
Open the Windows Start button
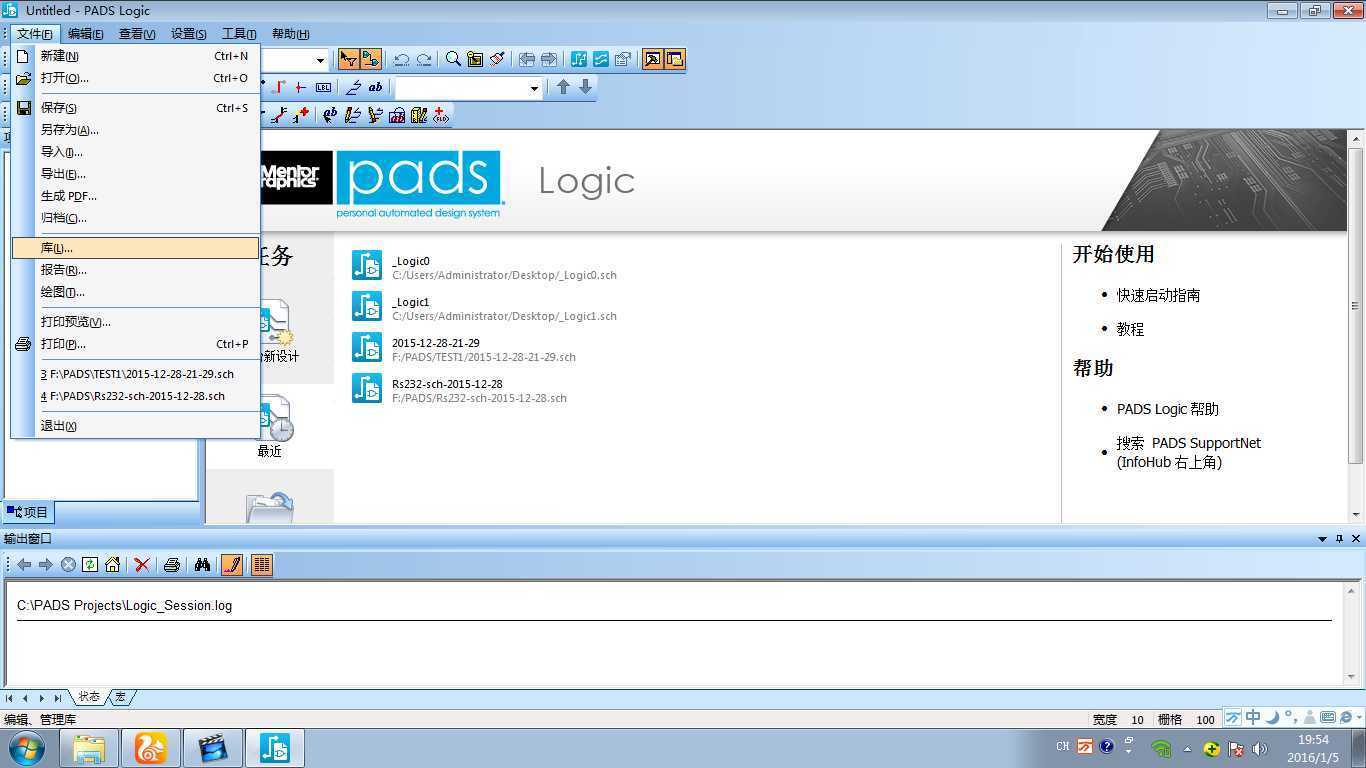(27, 748)
